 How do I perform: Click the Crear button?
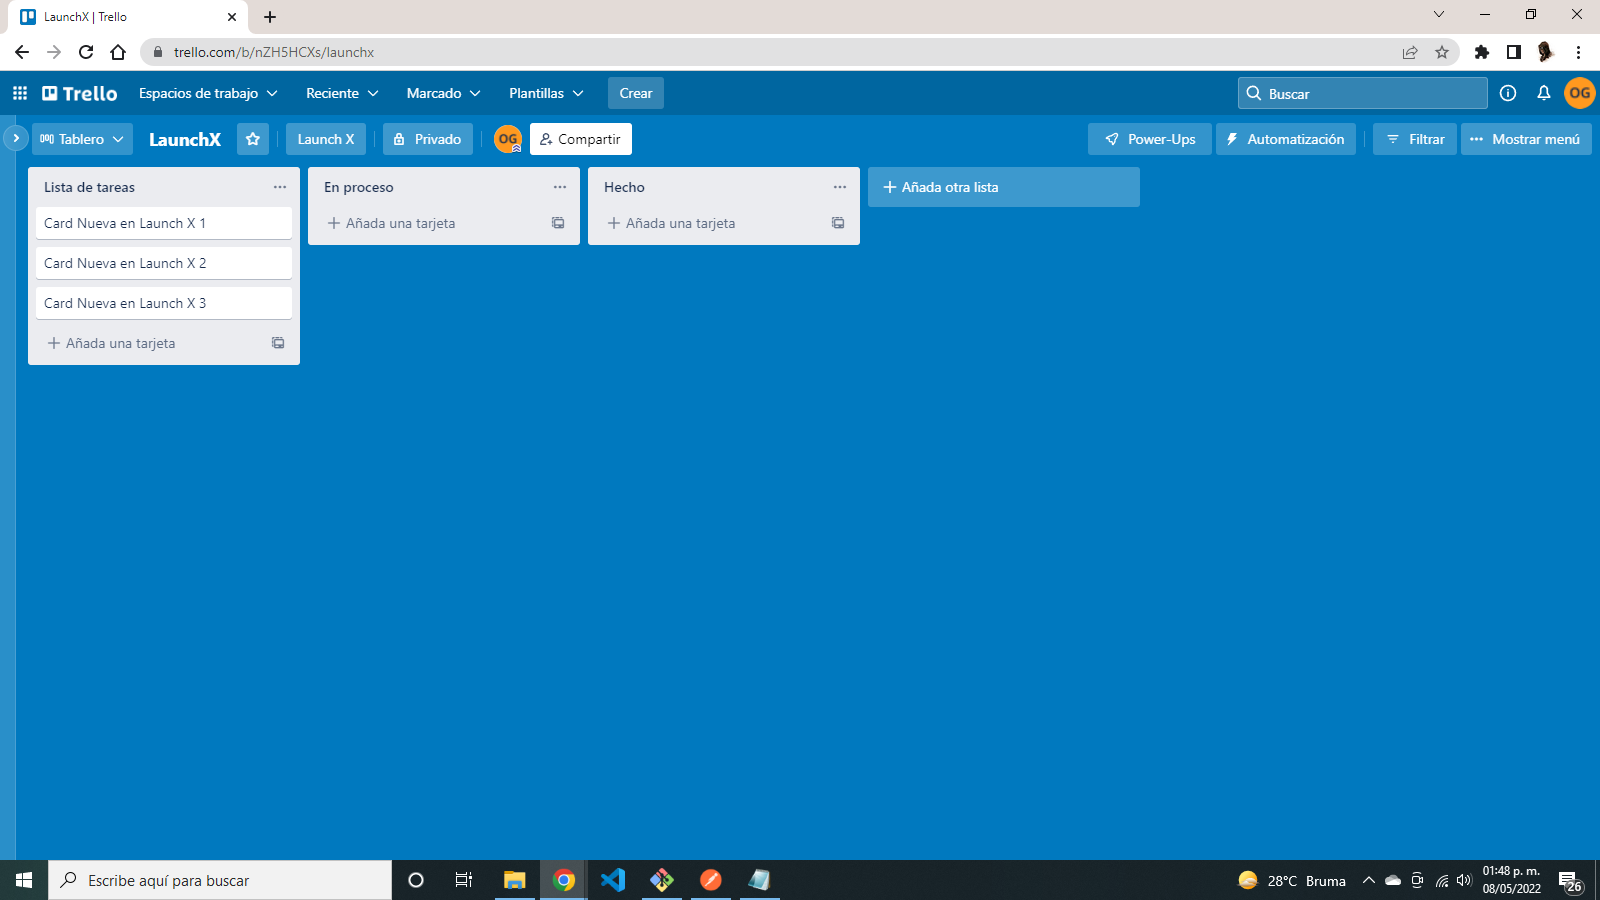click(x=636, y=93)
